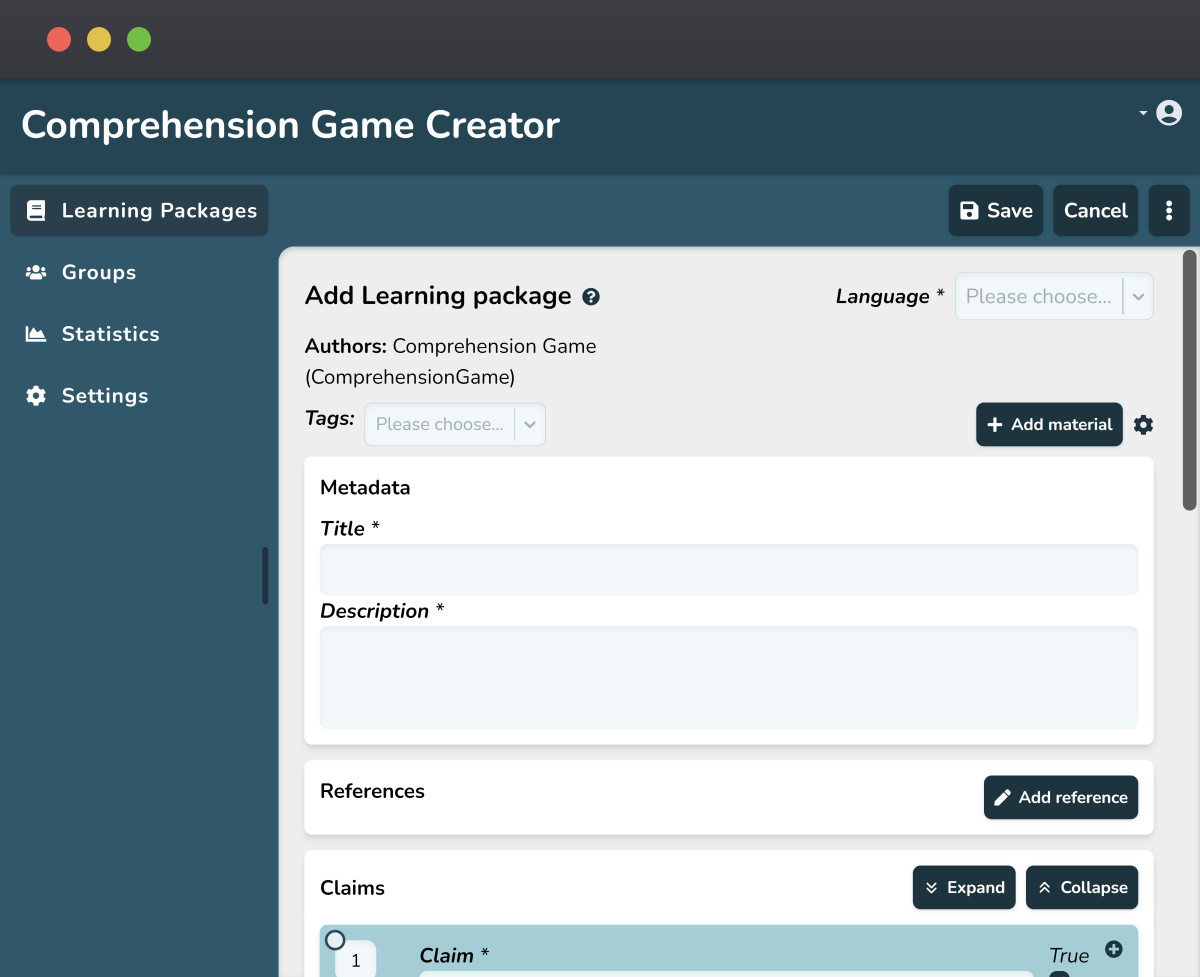Click the user account avatar icon
The width and height of the screenshot is (1200, 977).
point(1168,113)
